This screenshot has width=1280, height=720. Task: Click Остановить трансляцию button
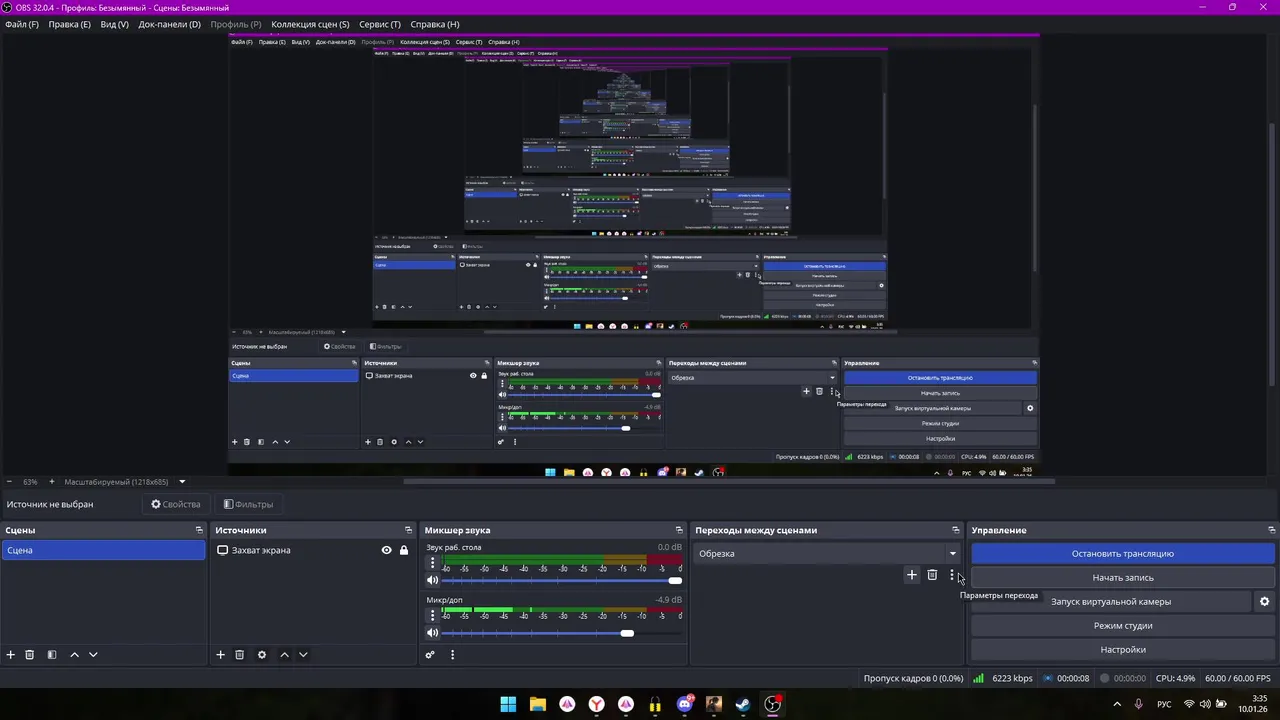coord(1123,554)
